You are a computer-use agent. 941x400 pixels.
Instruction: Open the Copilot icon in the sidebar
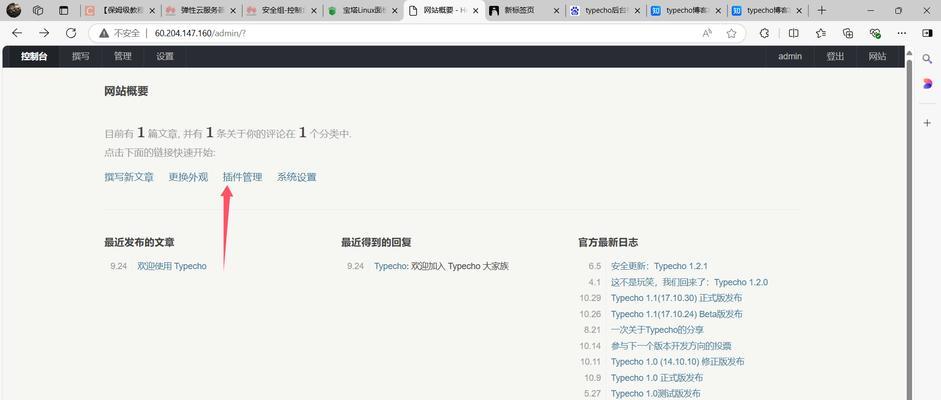point(927,84)
